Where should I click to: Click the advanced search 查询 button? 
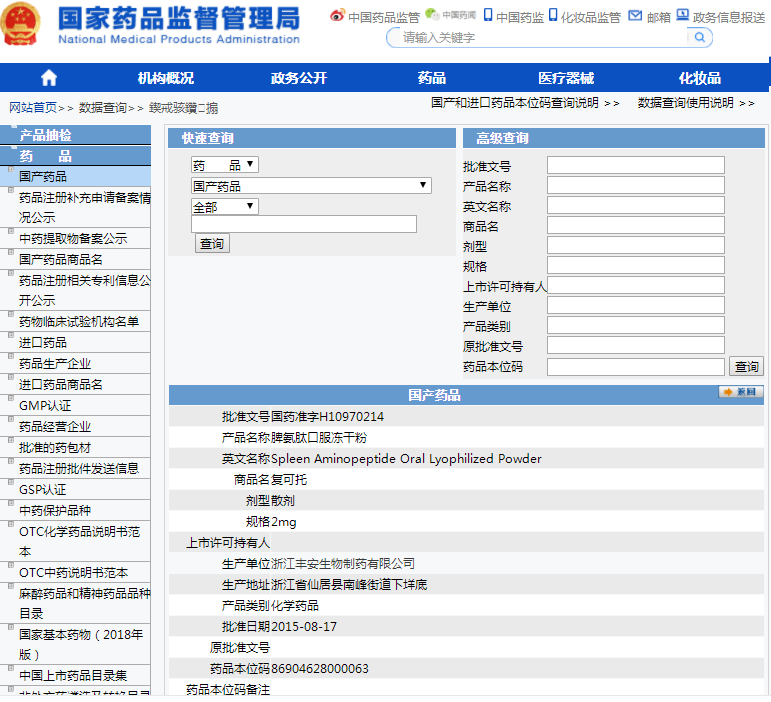click(x=746, y=366)
